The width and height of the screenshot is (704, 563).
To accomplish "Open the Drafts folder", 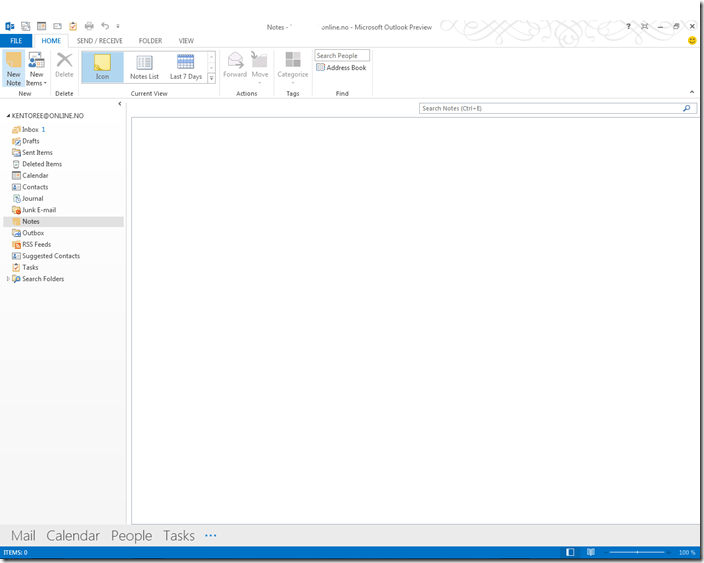I will [x=63, y=141].
